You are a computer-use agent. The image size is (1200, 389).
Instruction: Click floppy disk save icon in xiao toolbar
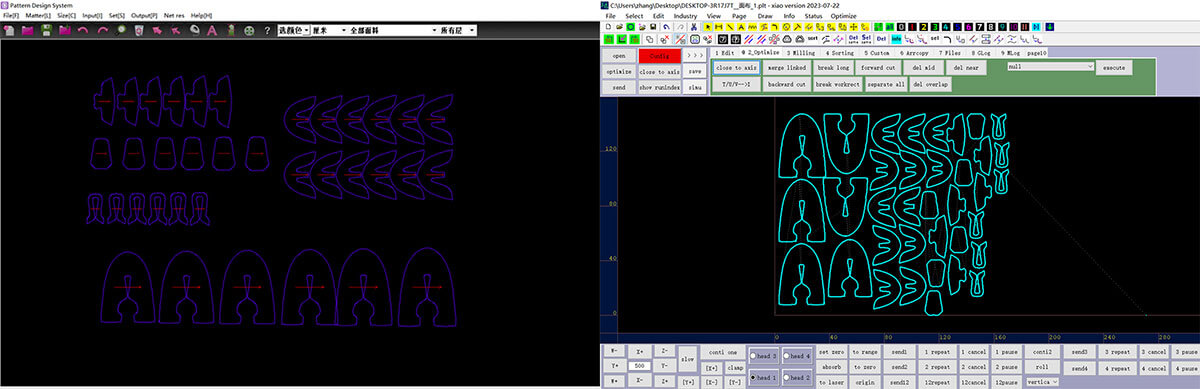click(x=652, y=27)
